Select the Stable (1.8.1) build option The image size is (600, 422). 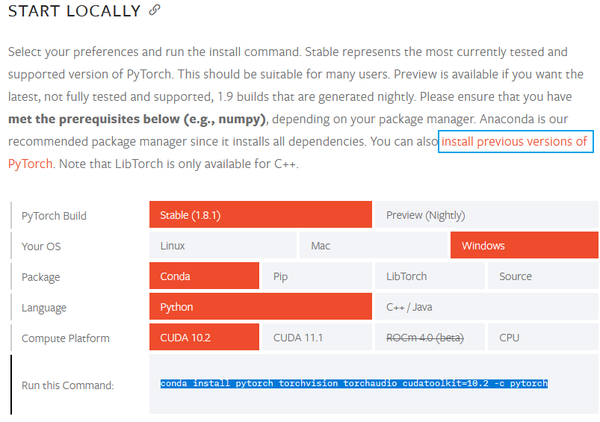[x=260, y=215]
